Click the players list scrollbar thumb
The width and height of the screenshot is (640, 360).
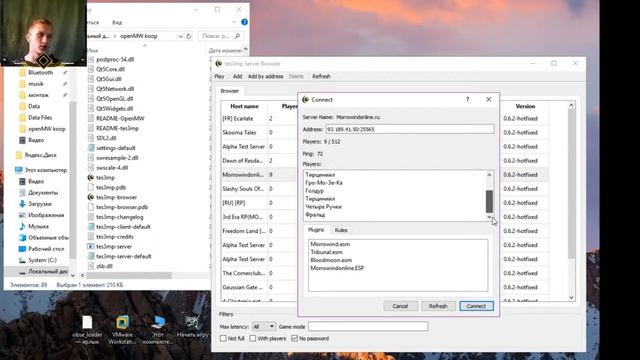489,201
